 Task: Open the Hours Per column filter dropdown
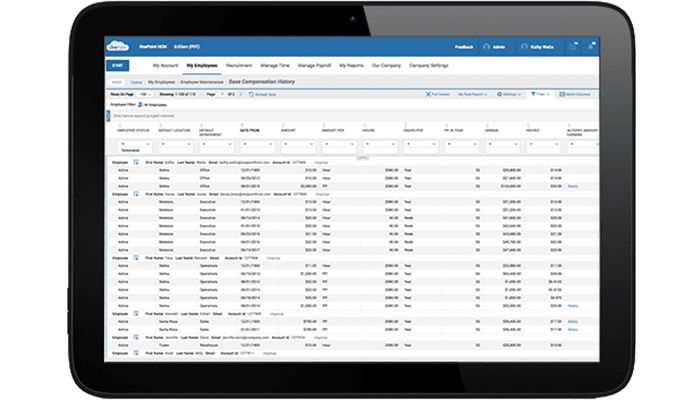421,144
